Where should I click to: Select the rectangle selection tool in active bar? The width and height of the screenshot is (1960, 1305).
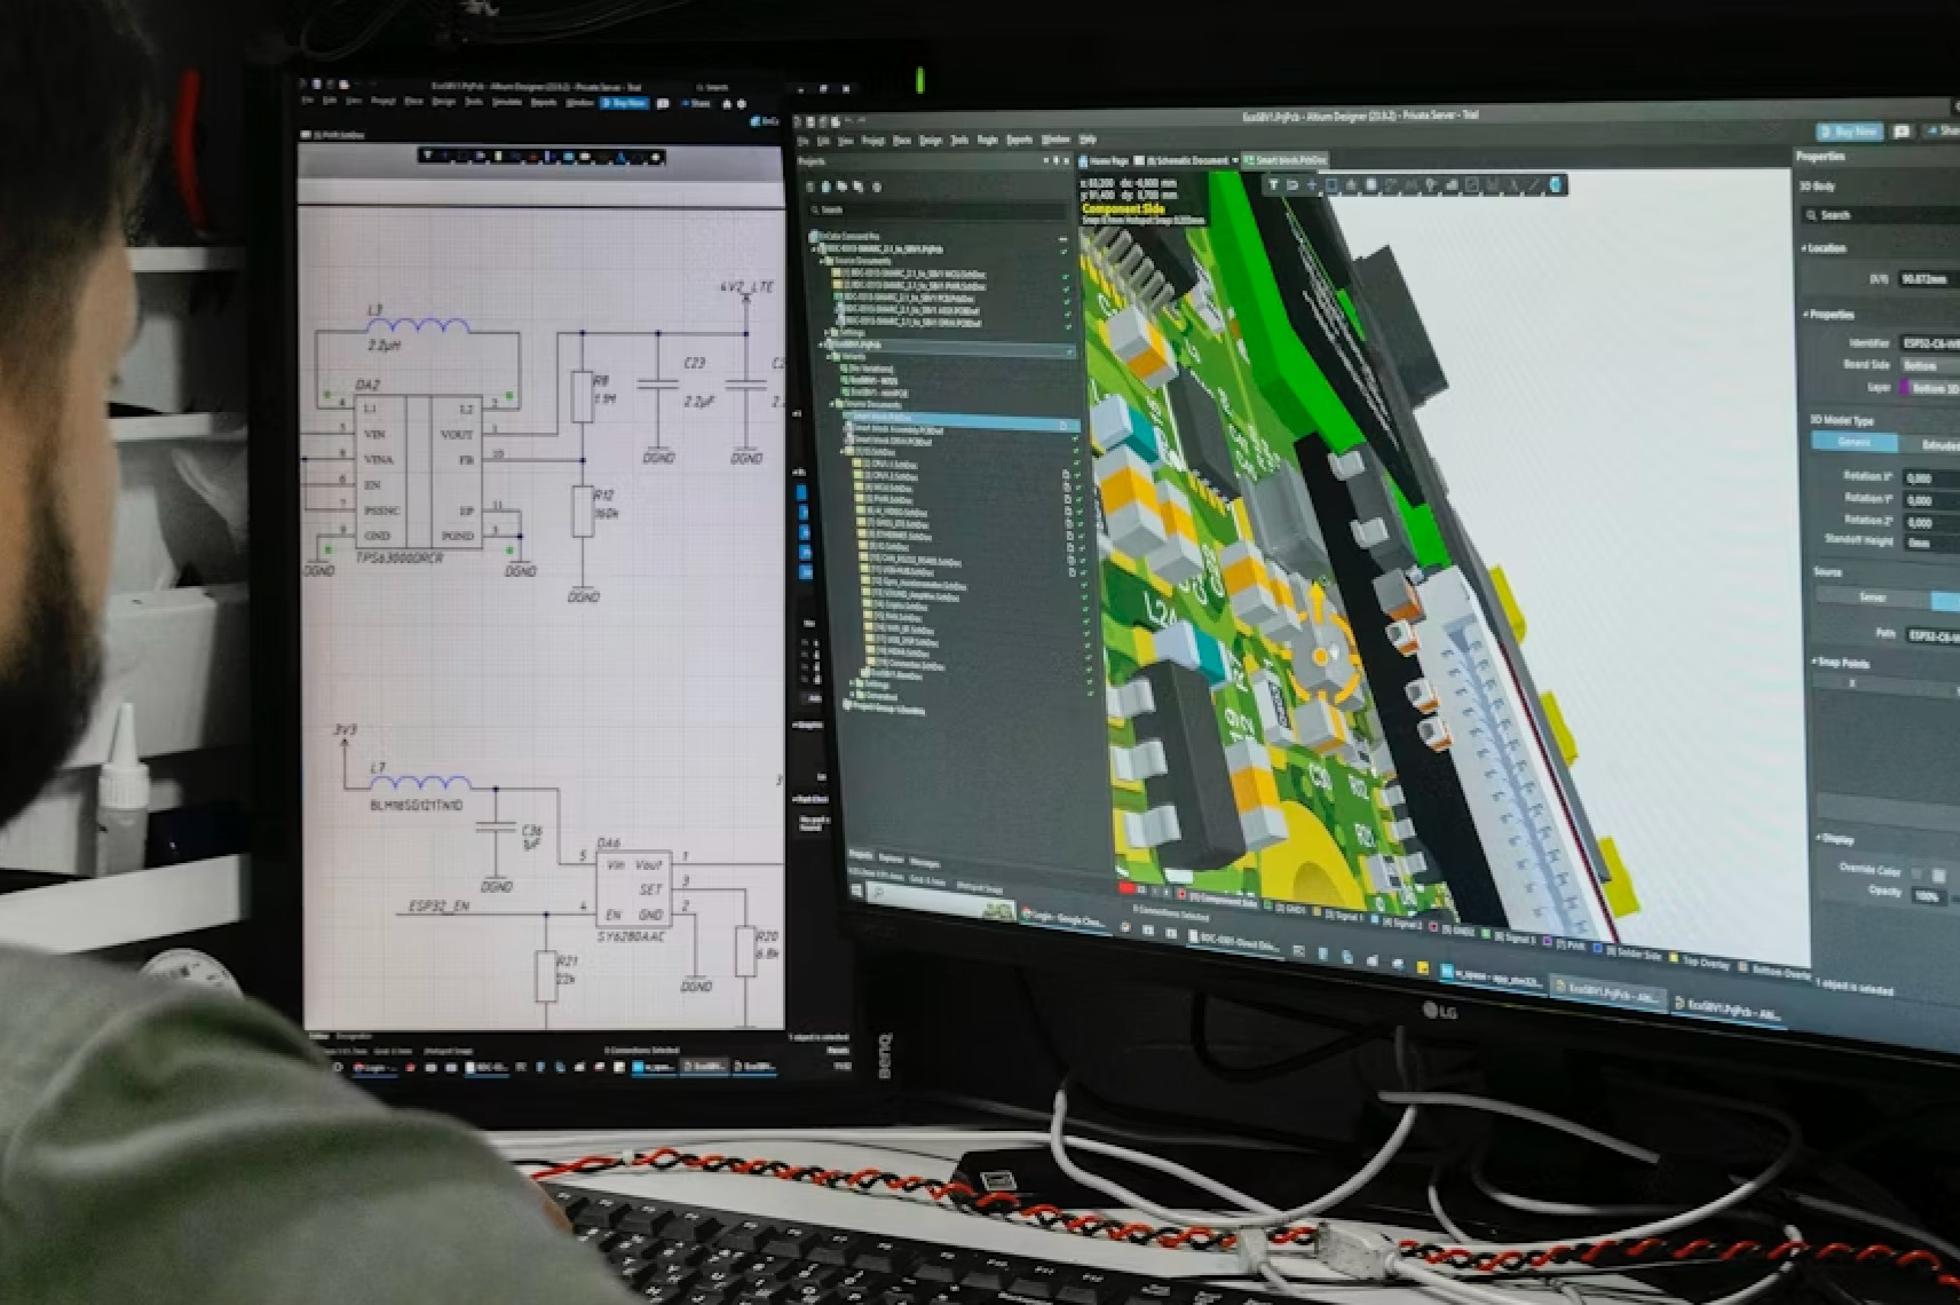[1332, 185]
